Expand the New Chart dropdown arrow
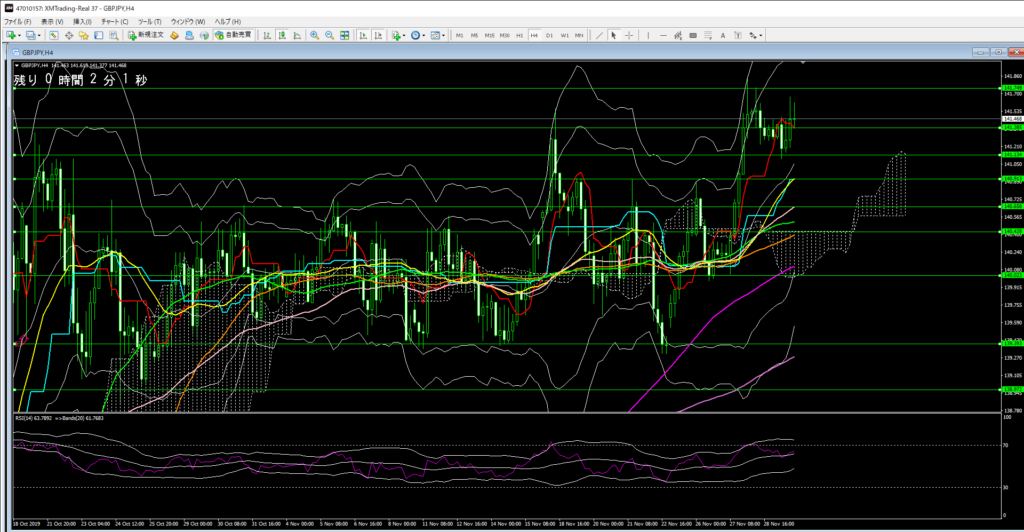The height and width of the screenshot is (532, 1024). 20,35
